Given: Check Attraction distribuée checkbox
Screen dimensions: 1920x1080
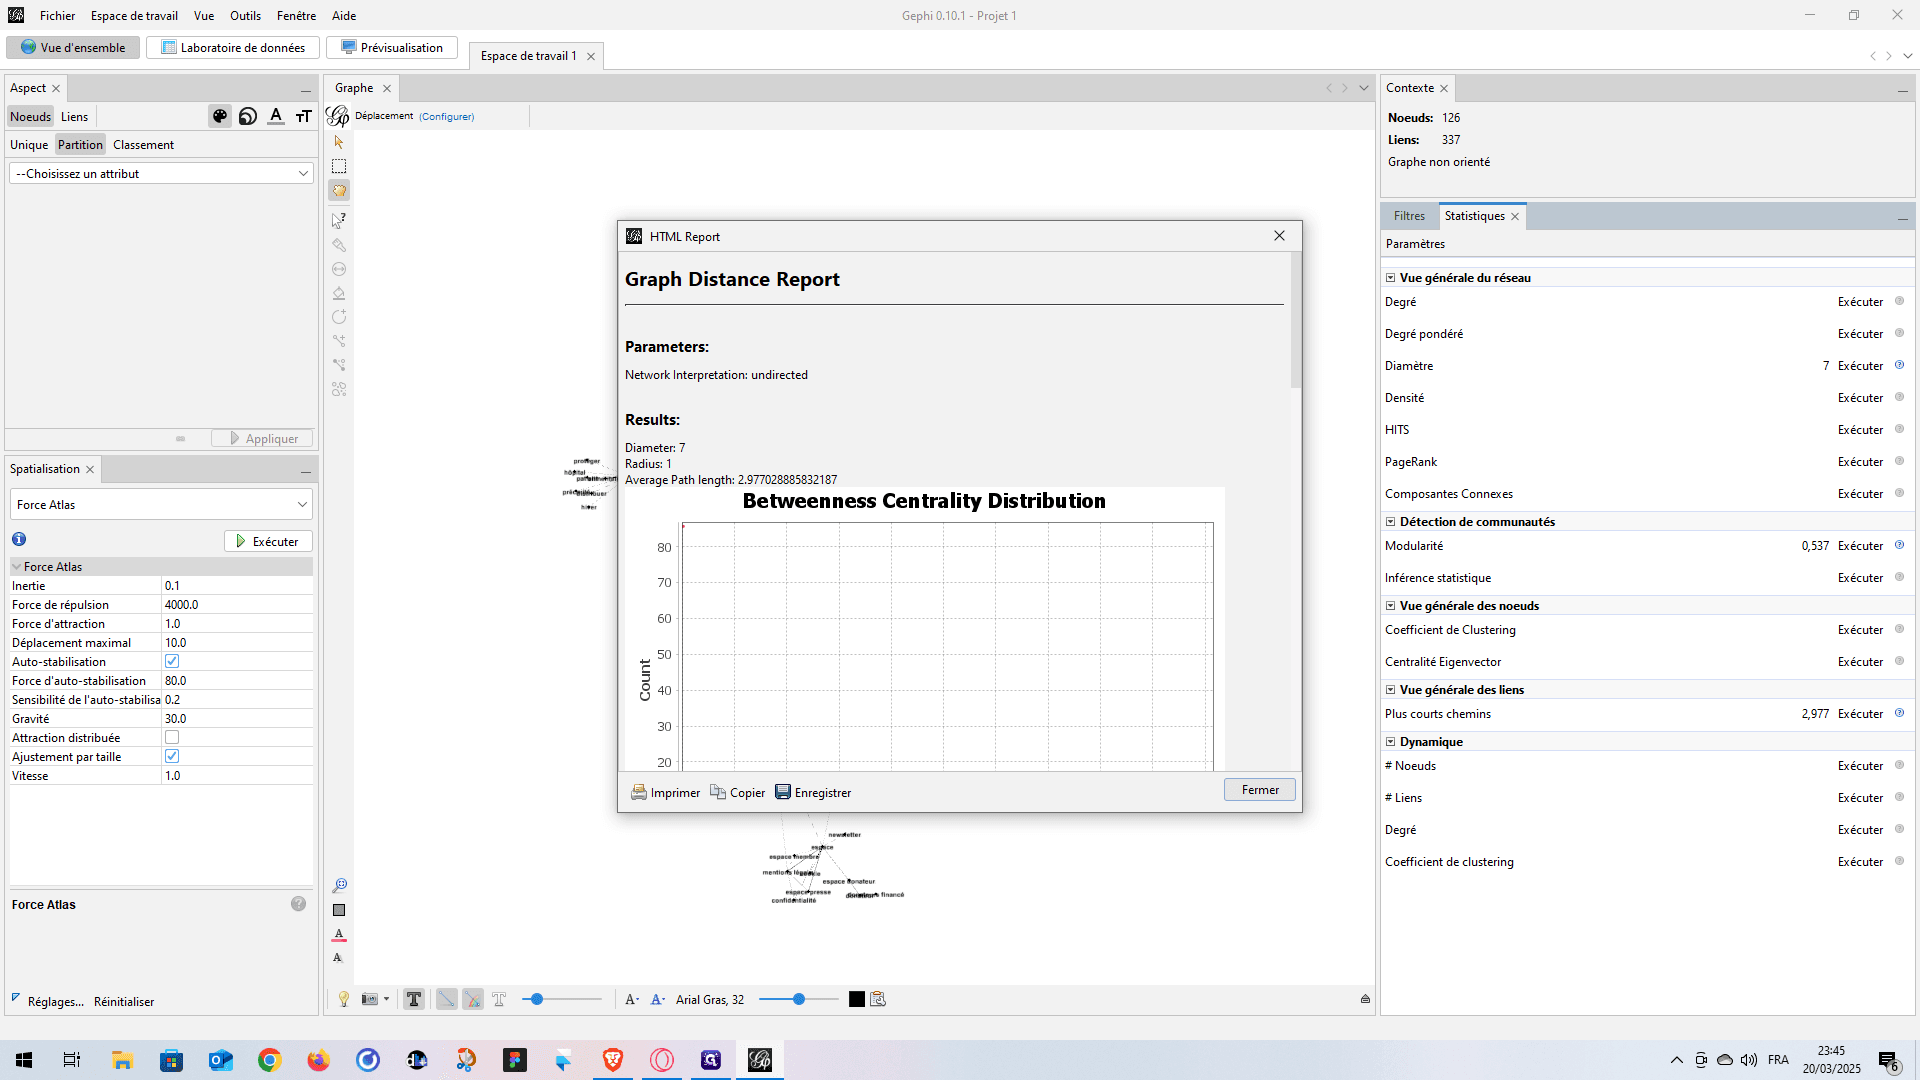Looking at the screenshot, I should (172, 737).
